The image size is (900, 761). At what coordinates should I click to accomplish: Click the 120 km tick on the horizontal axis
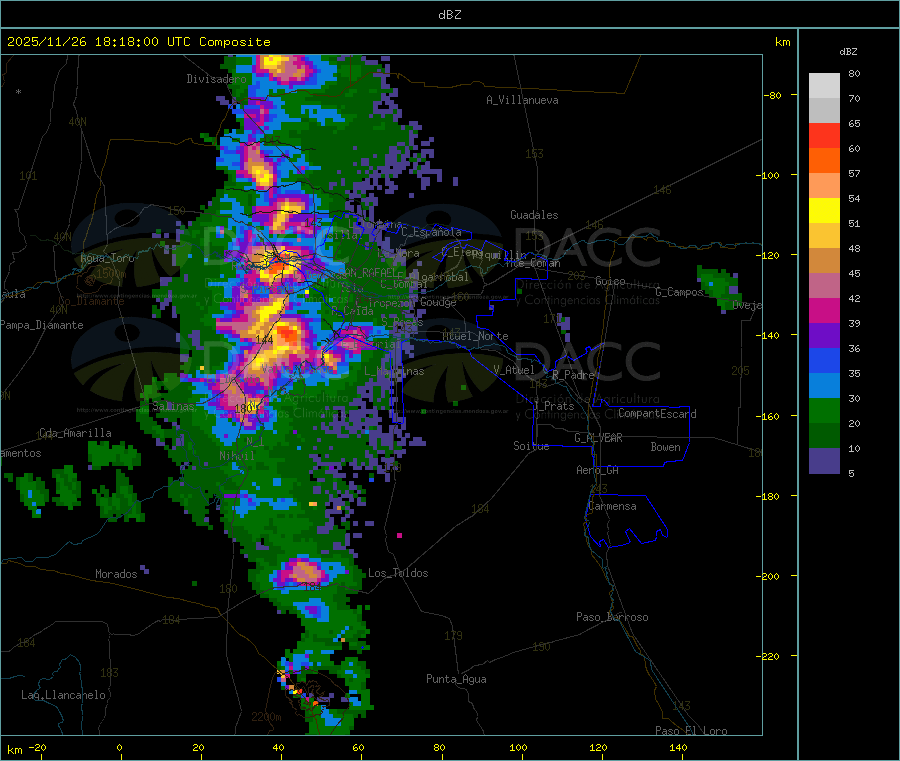pos(598,748)
